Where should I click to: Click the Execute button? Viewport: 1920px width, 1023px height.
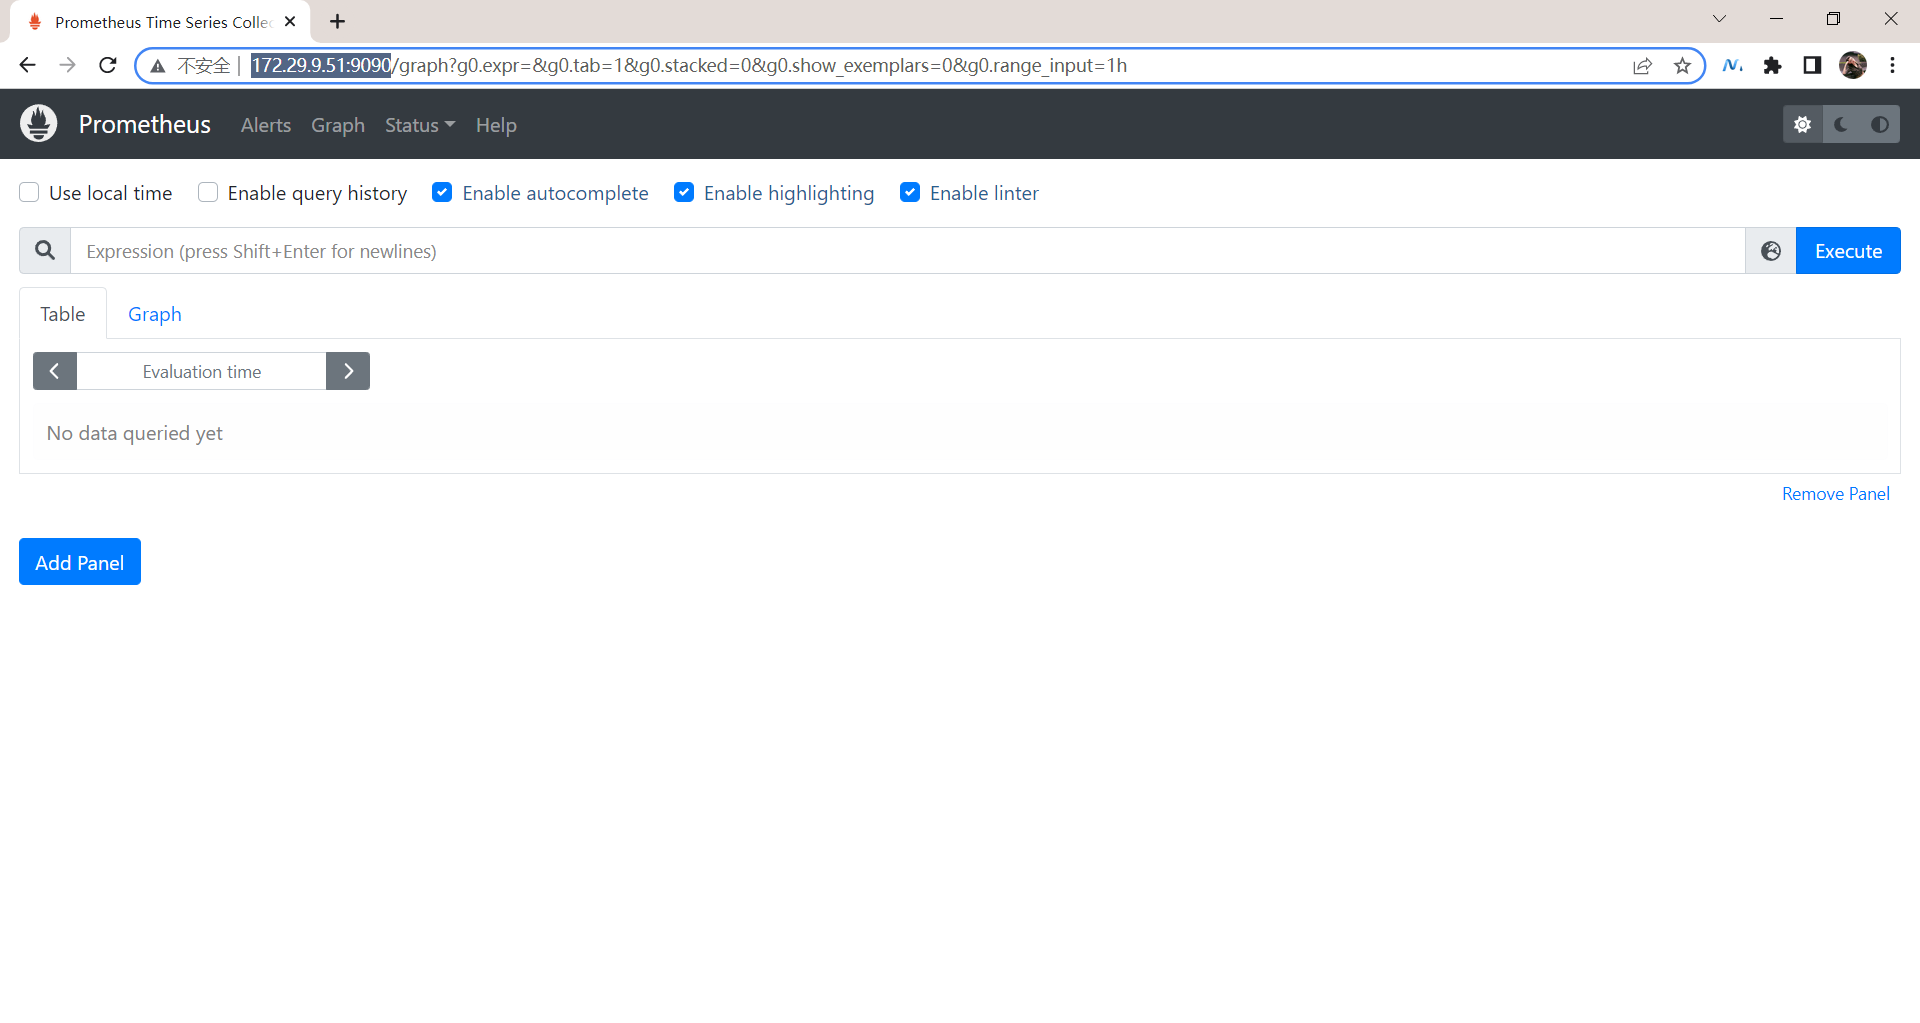click(x=1848, y=251)
